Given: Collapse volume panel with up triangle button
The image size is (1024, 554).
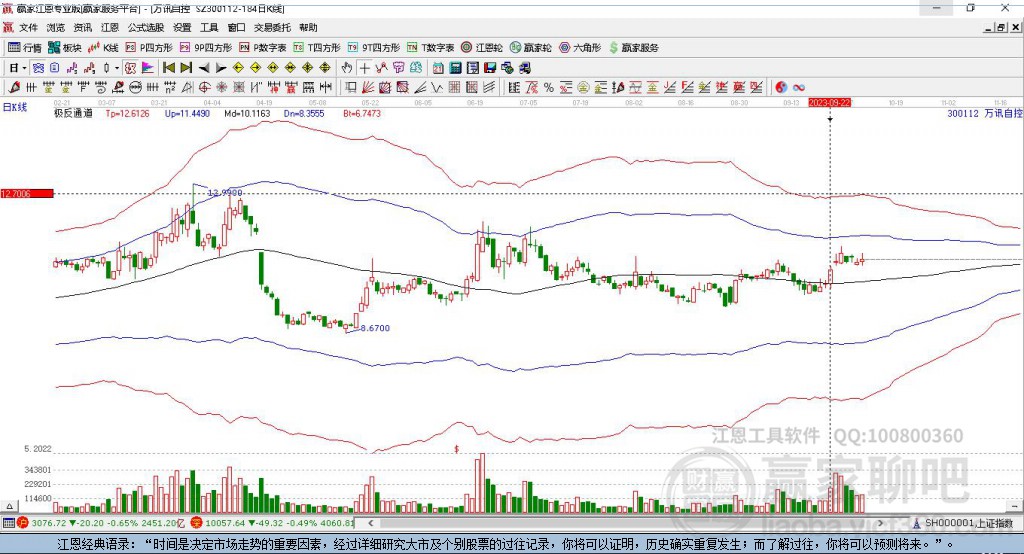Looking at the screenshot, I should (x=9, y=506).
